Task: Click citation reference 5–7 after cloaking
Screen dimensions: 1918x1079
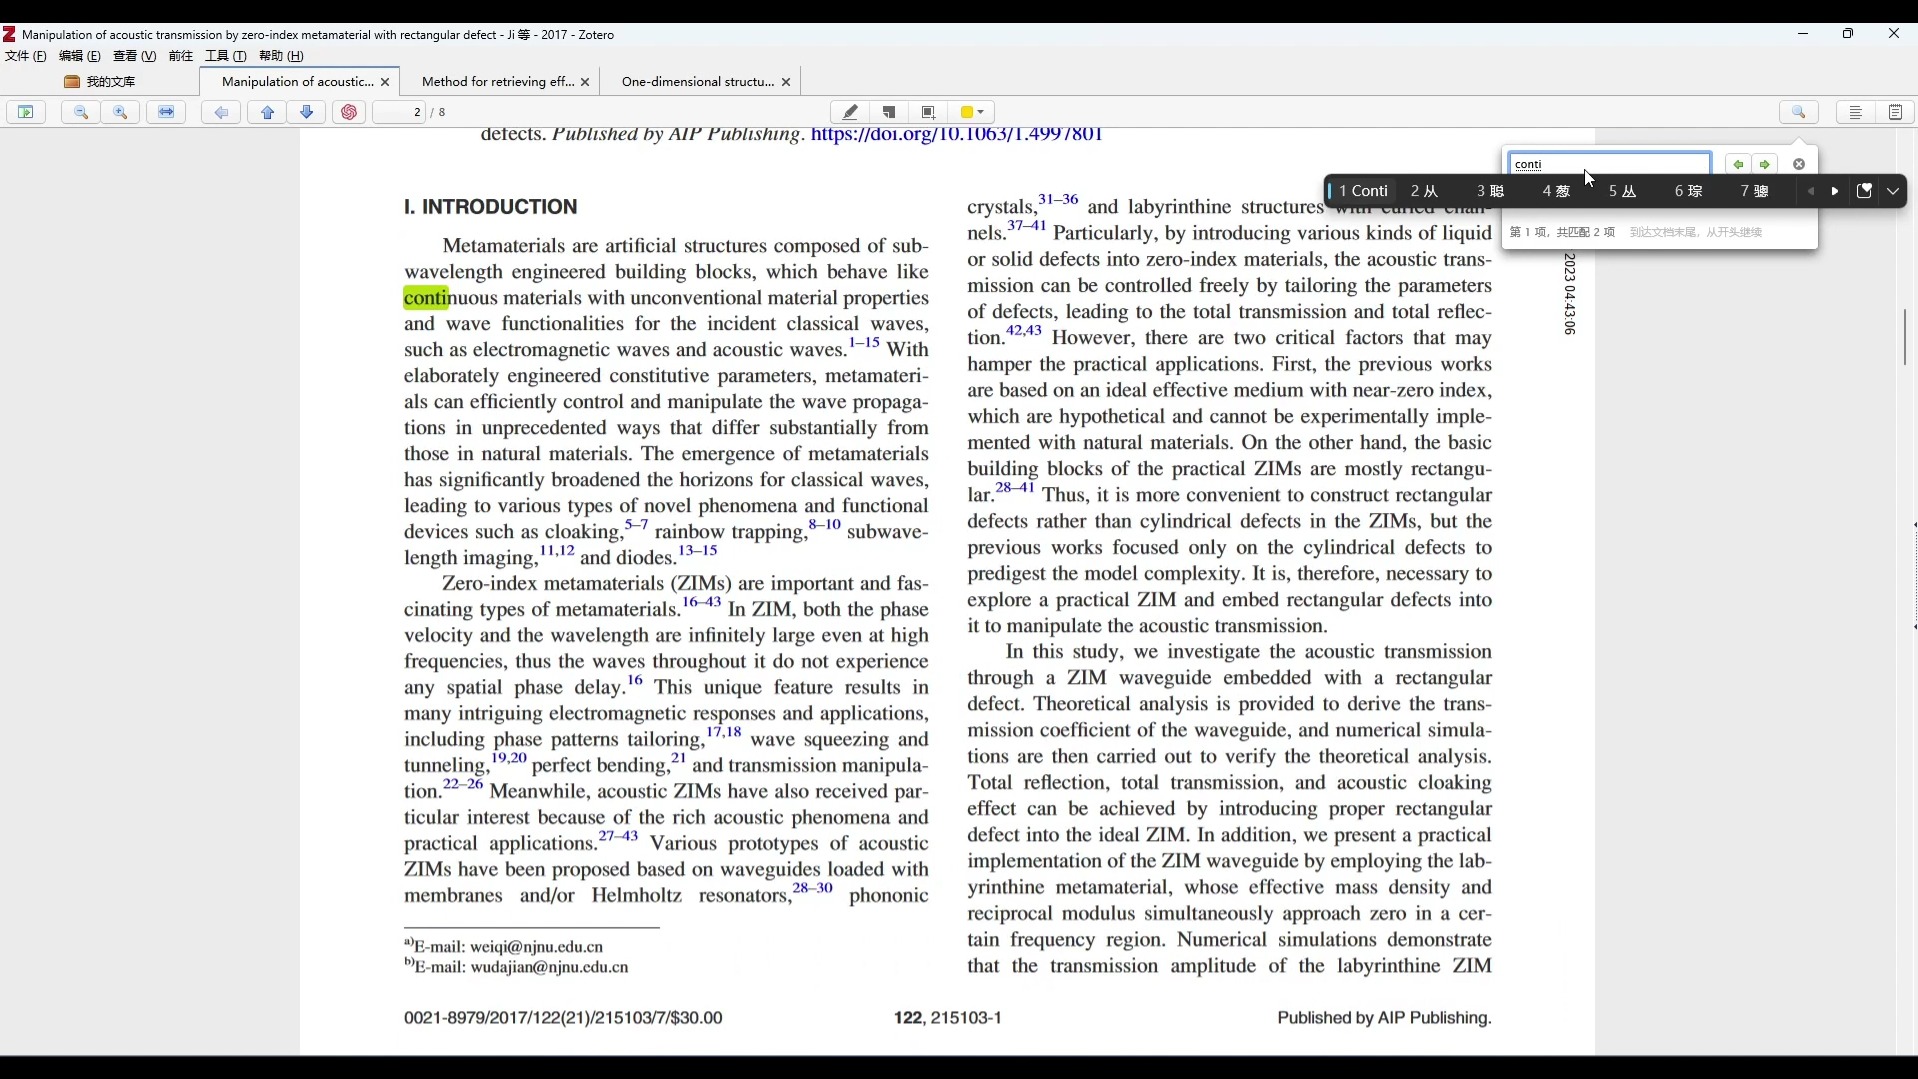Action: click(636, 525)
